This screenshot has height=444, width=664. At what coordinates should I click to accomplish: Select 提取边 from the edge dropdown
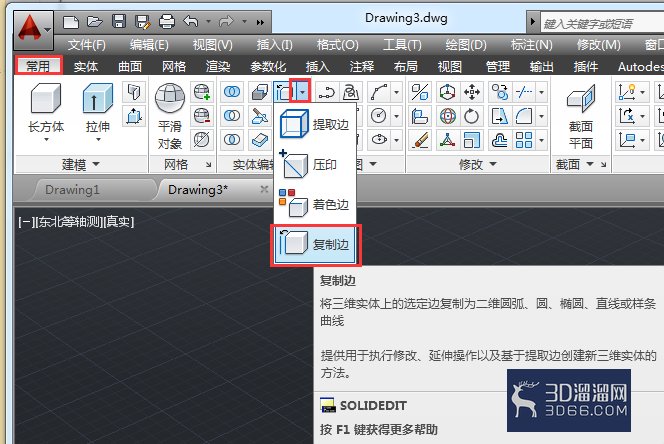tap(315, 124)
